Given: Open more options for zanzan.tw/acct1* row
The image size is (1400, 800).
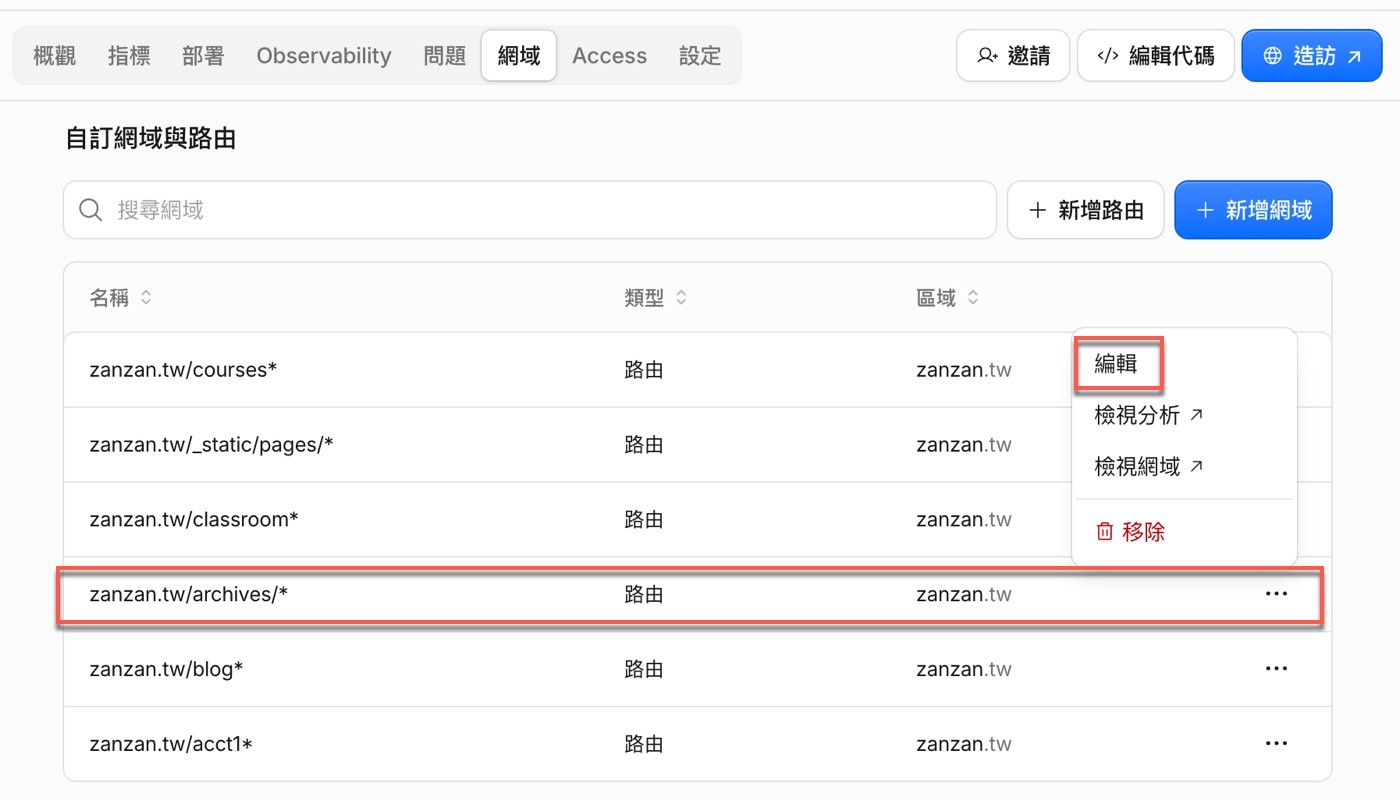Looking at the screenshot, I should point(1276,744).
